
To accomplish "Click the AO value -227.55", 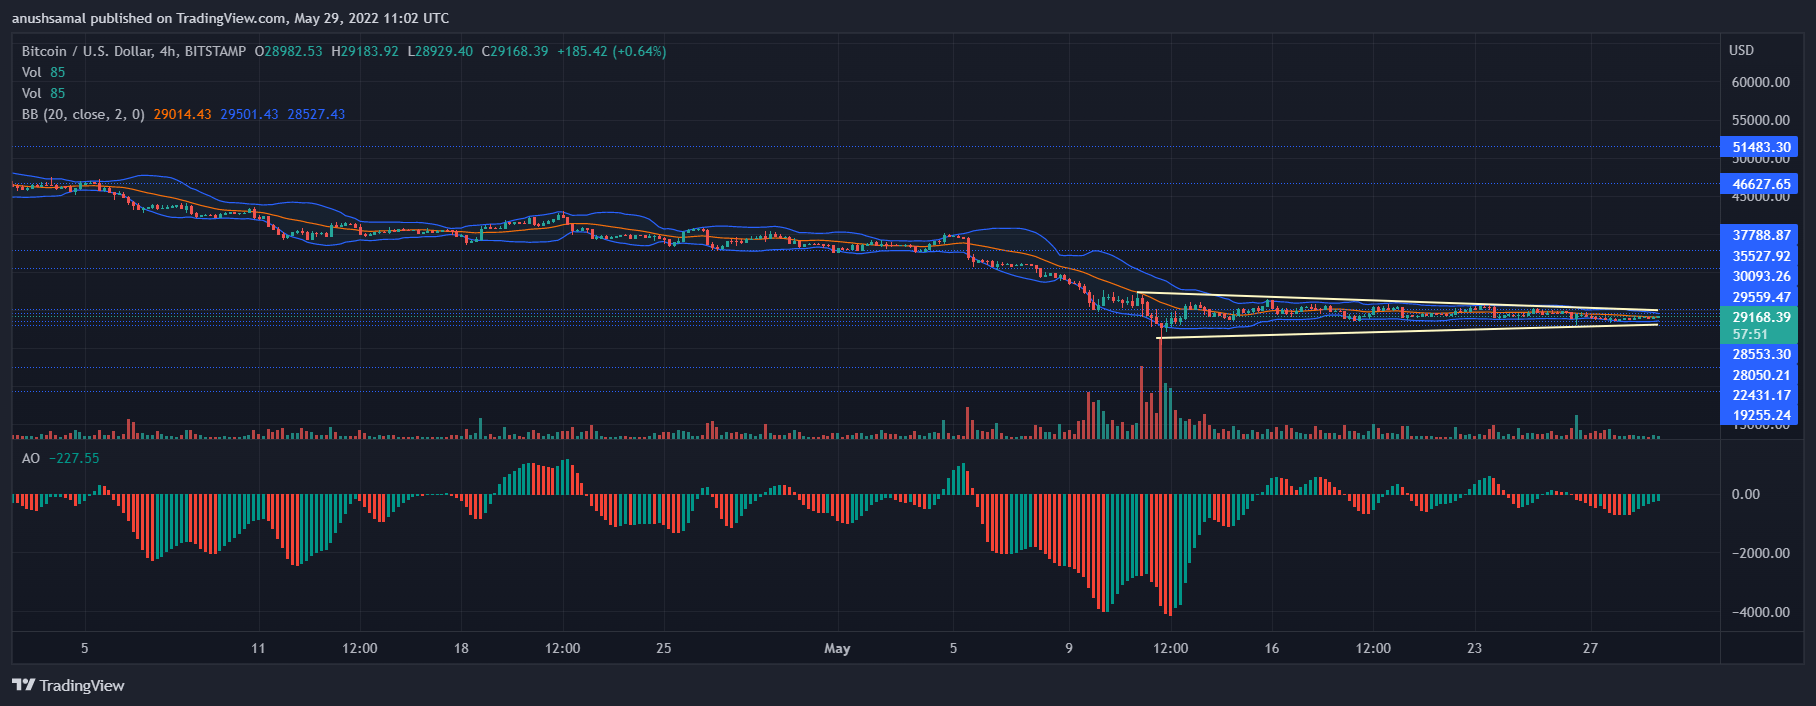I will pos(74,458).
